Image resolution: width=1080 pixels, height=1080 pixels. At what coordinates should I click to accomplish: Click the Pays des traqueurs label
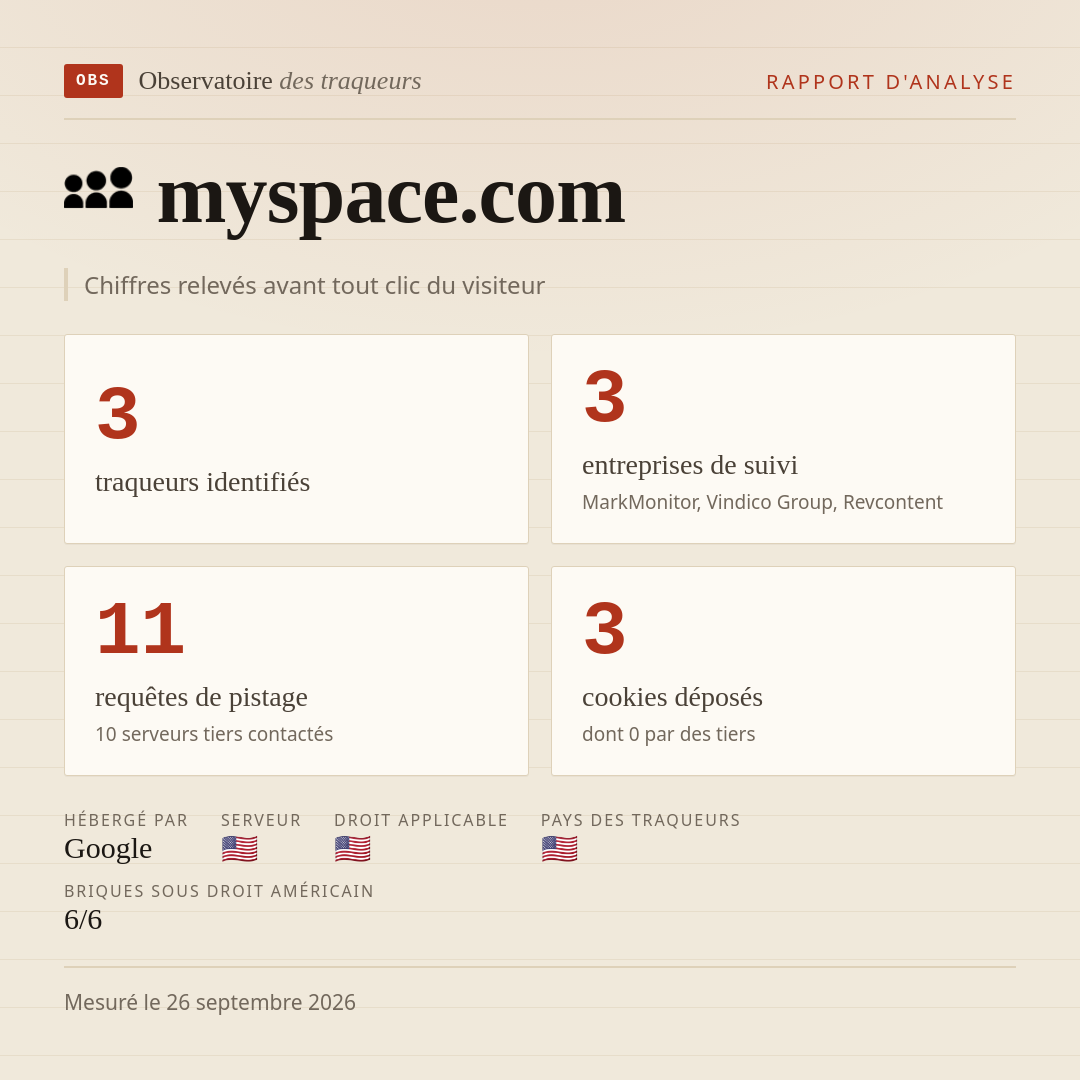tap(641, 820)
